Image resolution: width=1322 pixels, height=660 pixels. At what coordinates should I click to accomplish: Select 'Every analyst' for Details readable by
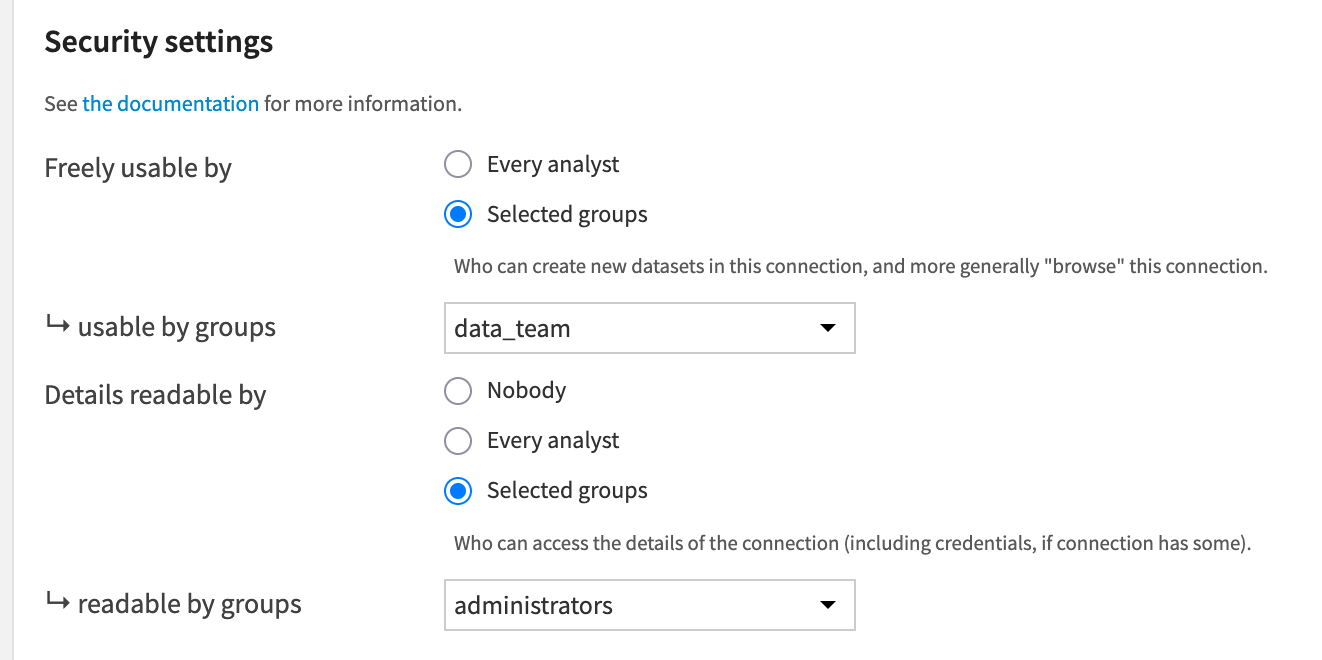(x=458, y=441)
